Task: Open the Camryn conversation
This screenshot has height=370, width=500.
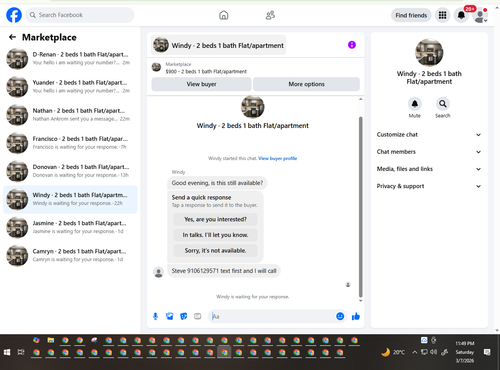Action: pos(70,255)
